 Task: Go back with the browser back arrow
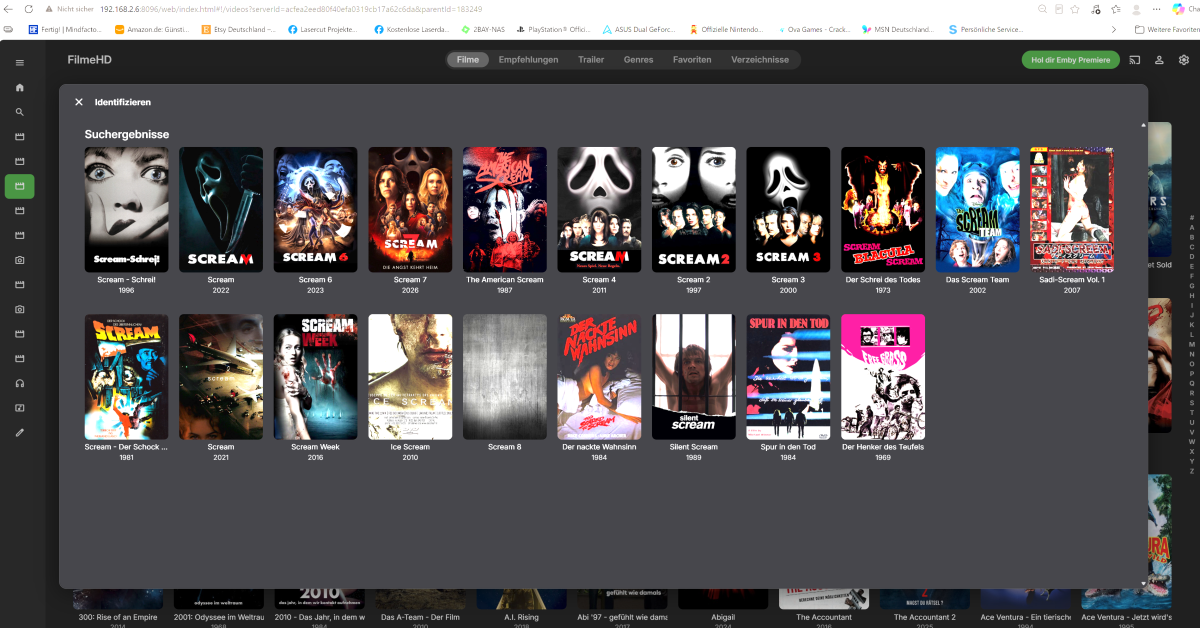9,8
